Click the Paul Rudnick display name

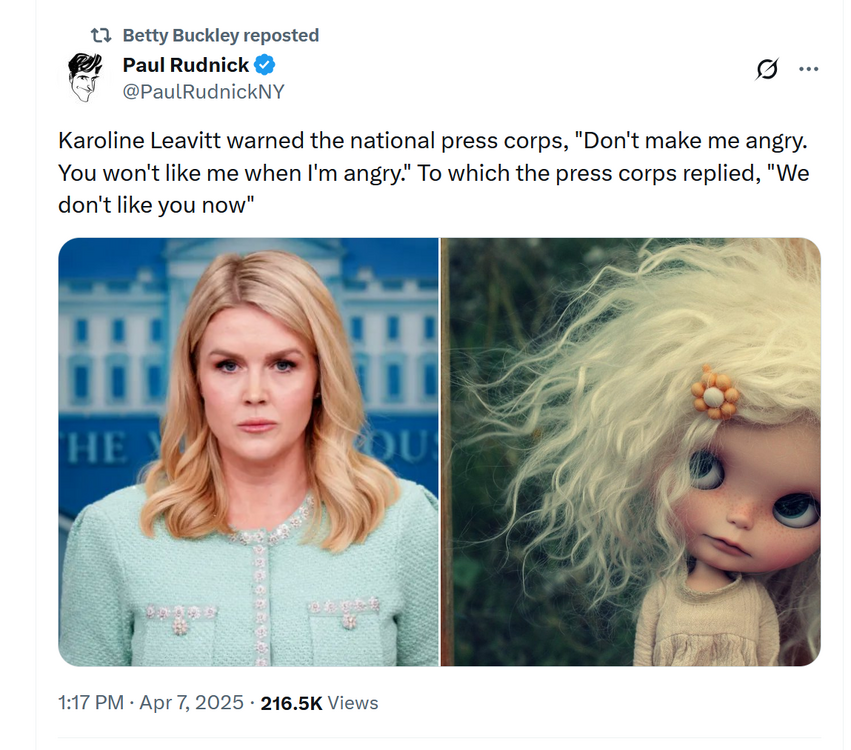185,66
